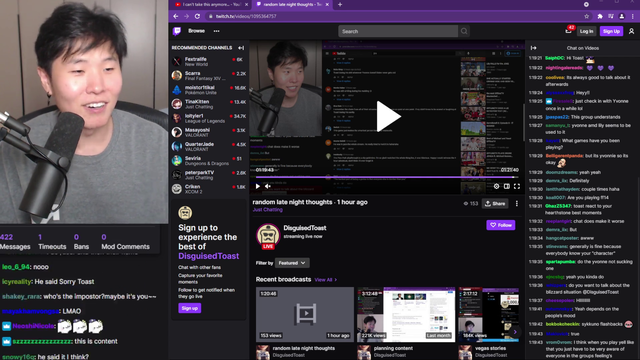Open loltyler1's channel avatar
The image size is (640, 360).
177,118
